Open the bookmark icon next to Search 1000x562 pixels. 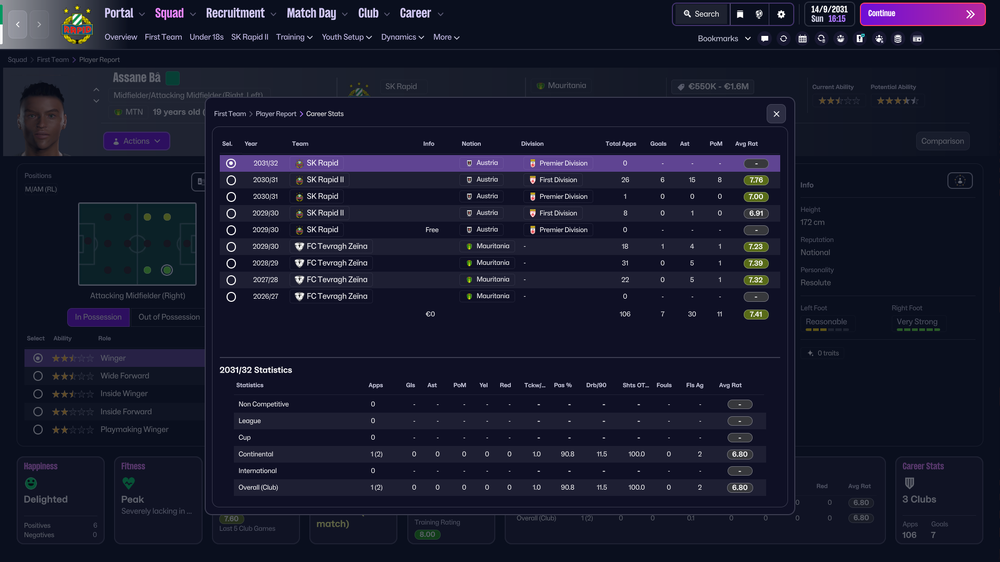coord(740,14)
